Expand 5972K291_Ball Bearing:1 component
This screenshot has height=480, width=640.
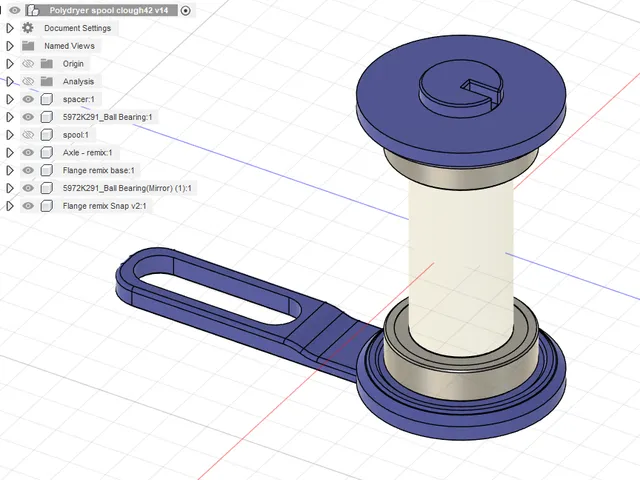point(10,117)
